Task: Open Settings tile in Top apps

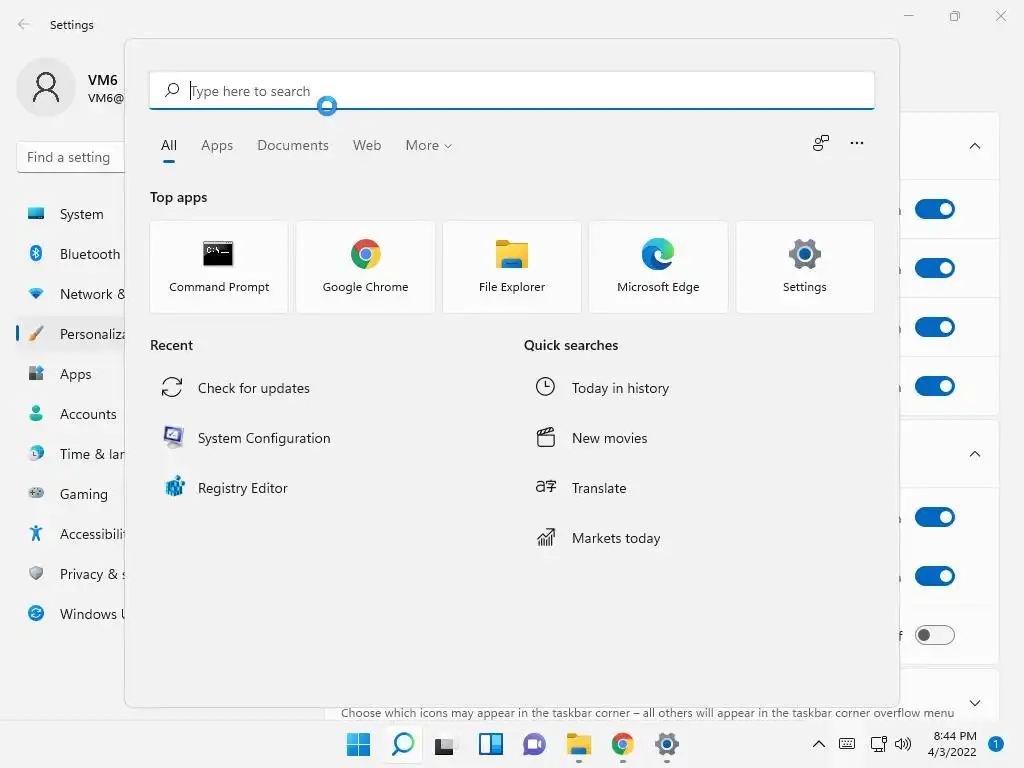Action: pyautogui.click(x=805, y=266)
